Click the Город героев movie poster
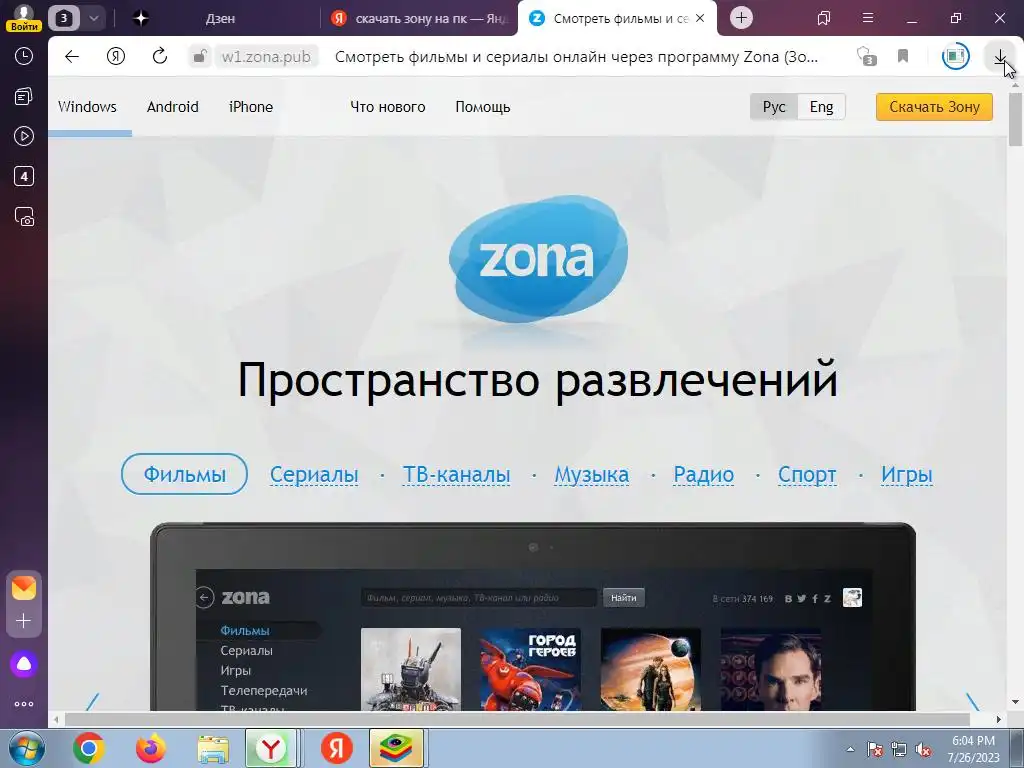This screenshot has height=768, width=1024. click(530, 669)
